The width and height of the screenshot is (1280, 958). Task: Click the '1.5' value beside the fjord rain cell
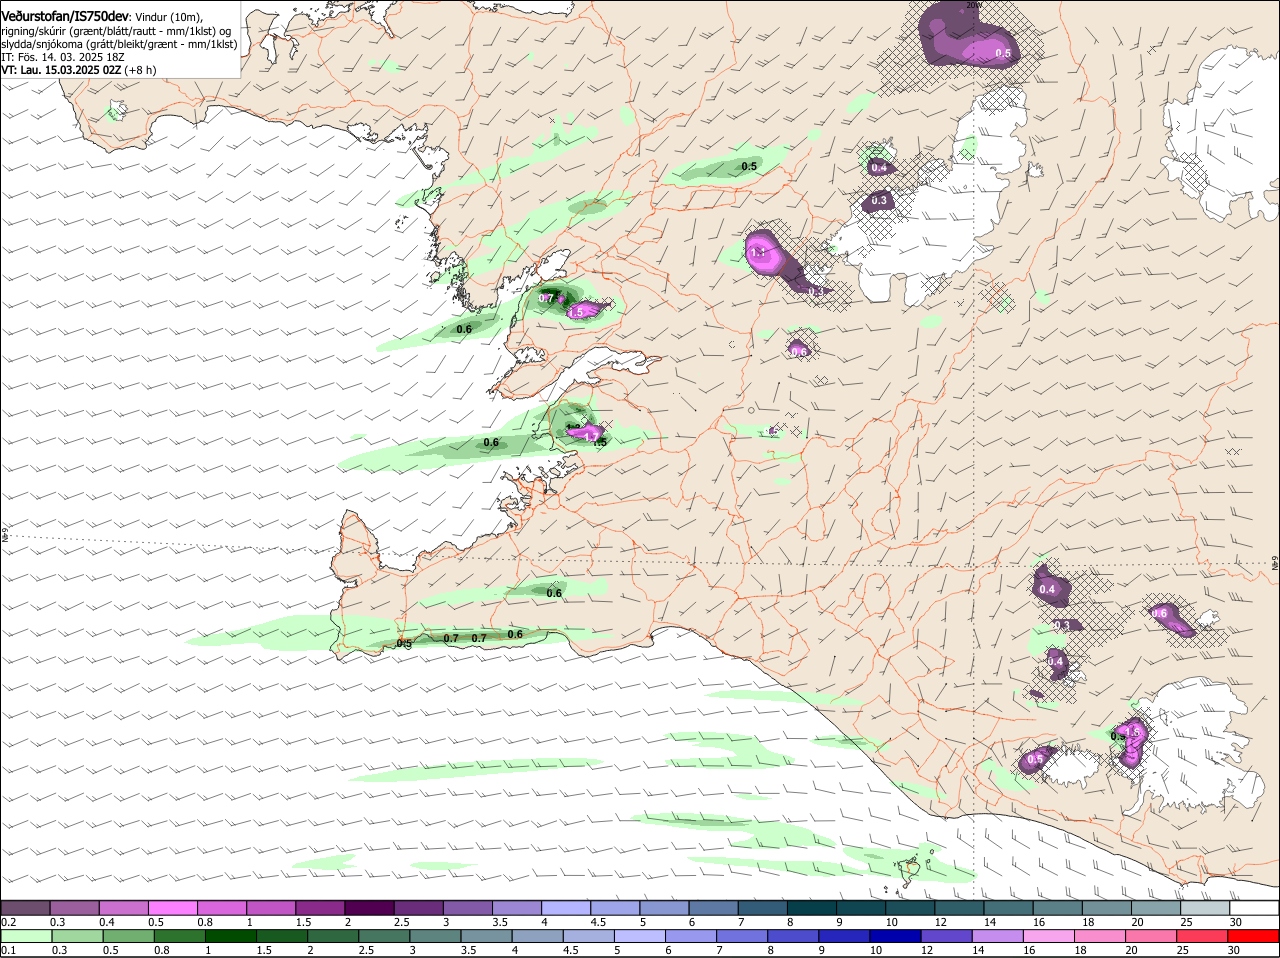click(x=576, y=312)
